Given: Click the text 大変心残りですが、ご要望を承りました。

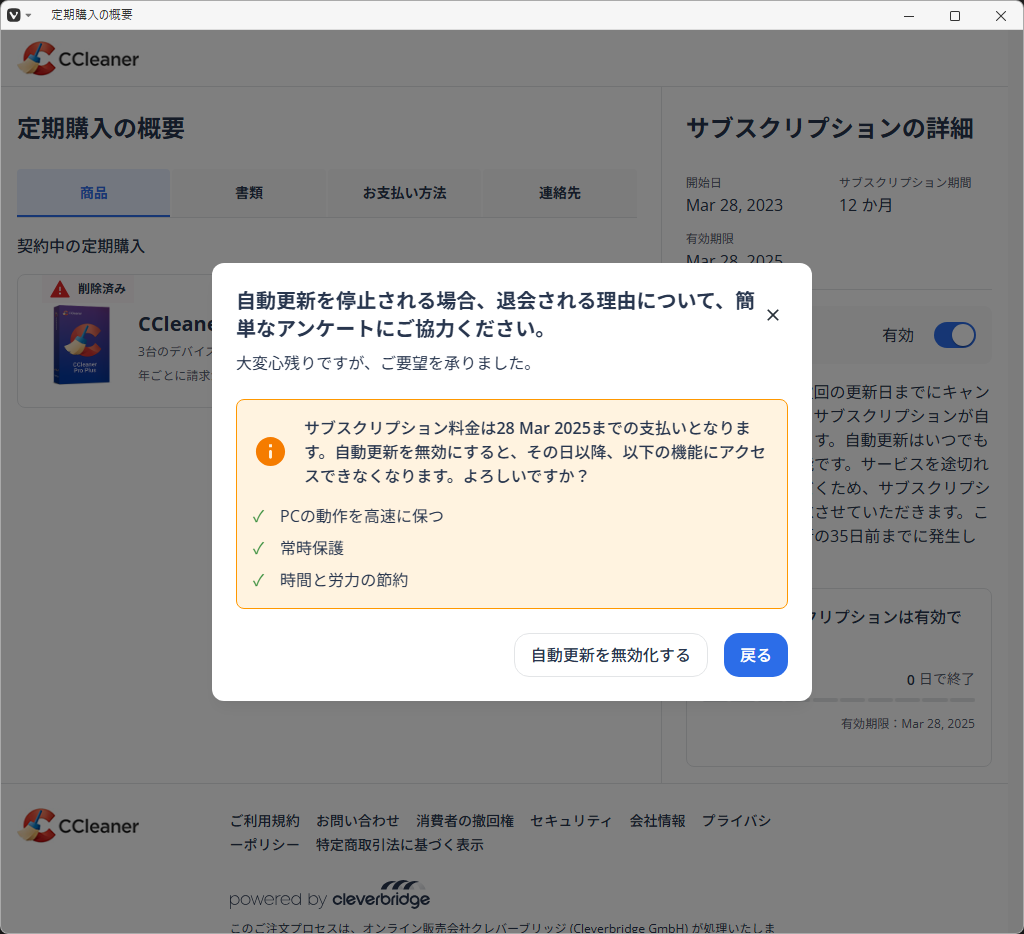Looking at the screenshot, I should point(387,363).
